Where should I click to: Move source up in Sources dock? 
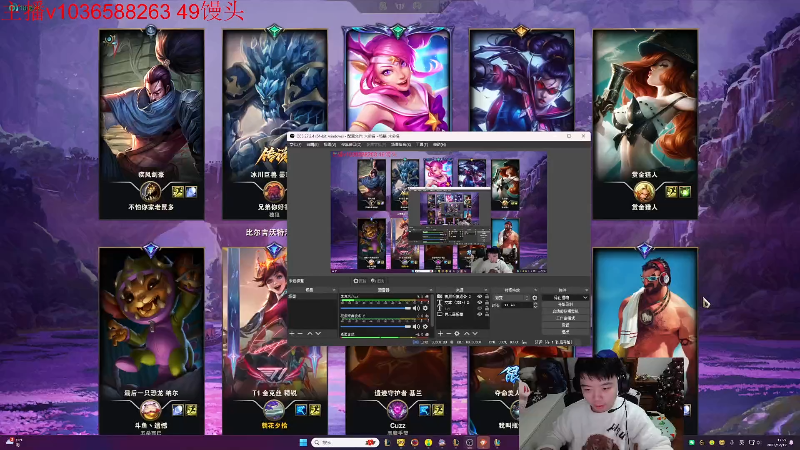point(467,334)
